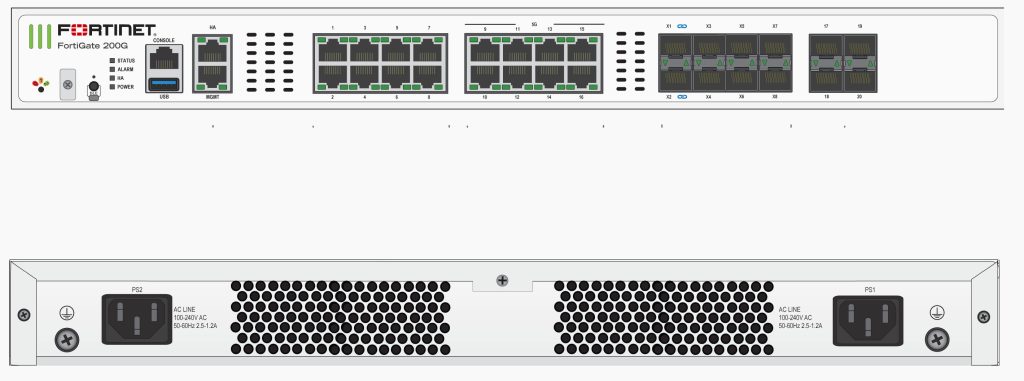This screenshot has height=381, width=1024.
Task: Select RJ45 port 12
Action: tap(517, 77)
